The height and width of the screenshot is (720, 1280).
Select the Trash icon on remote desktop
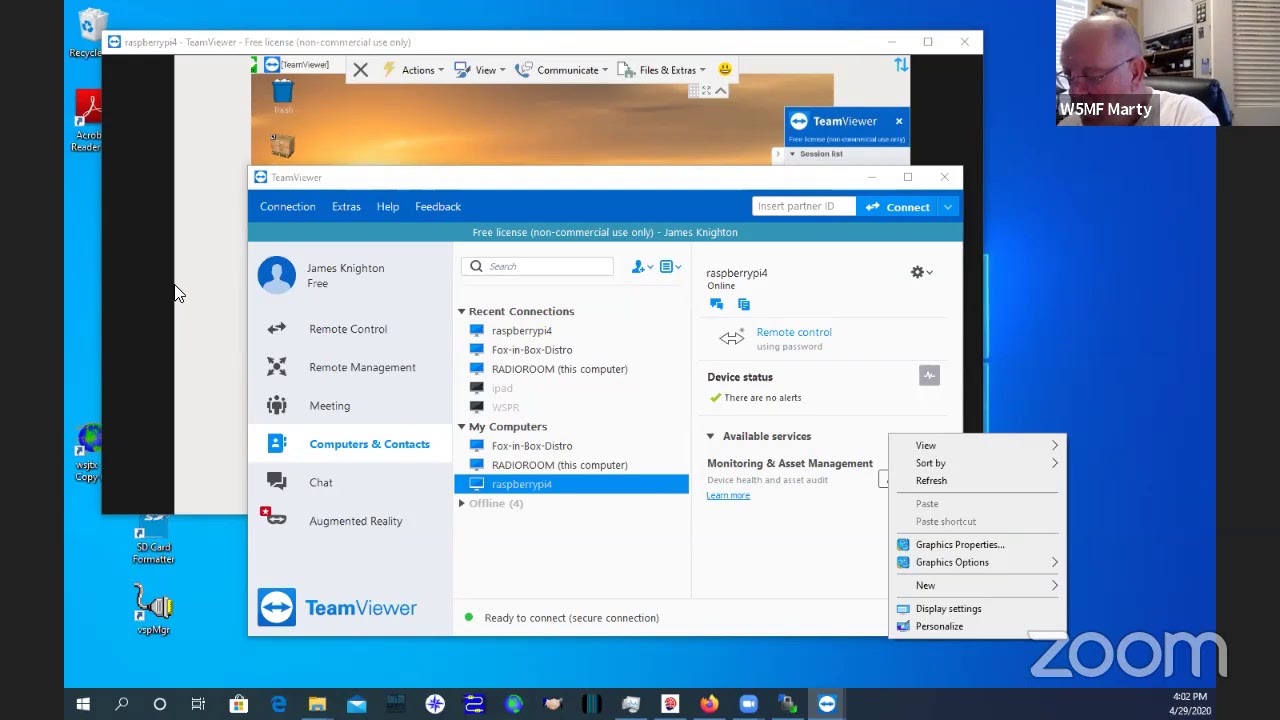pyautogui.click(x=283, y=97)
